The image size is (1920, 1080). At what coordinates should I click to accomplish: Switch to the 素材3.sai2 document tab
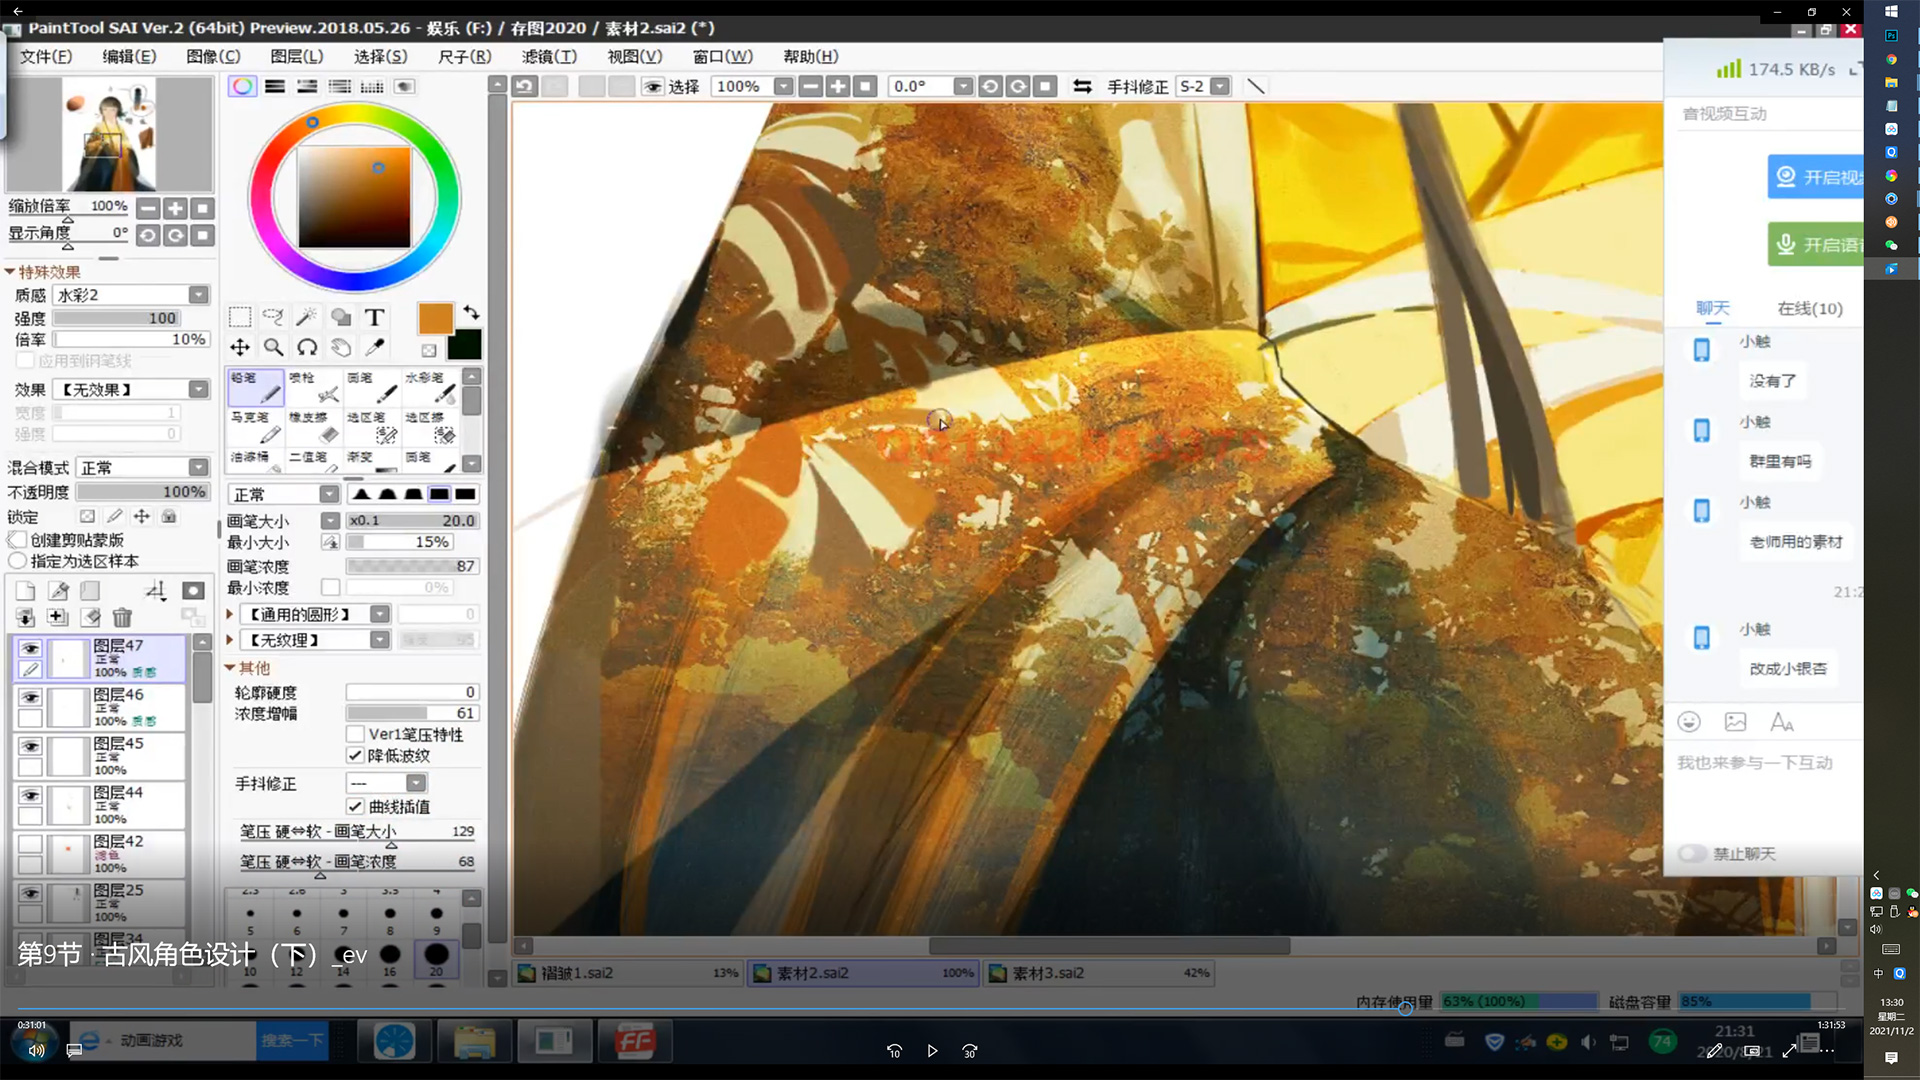pyautogui.click(x=1098, y=972)
